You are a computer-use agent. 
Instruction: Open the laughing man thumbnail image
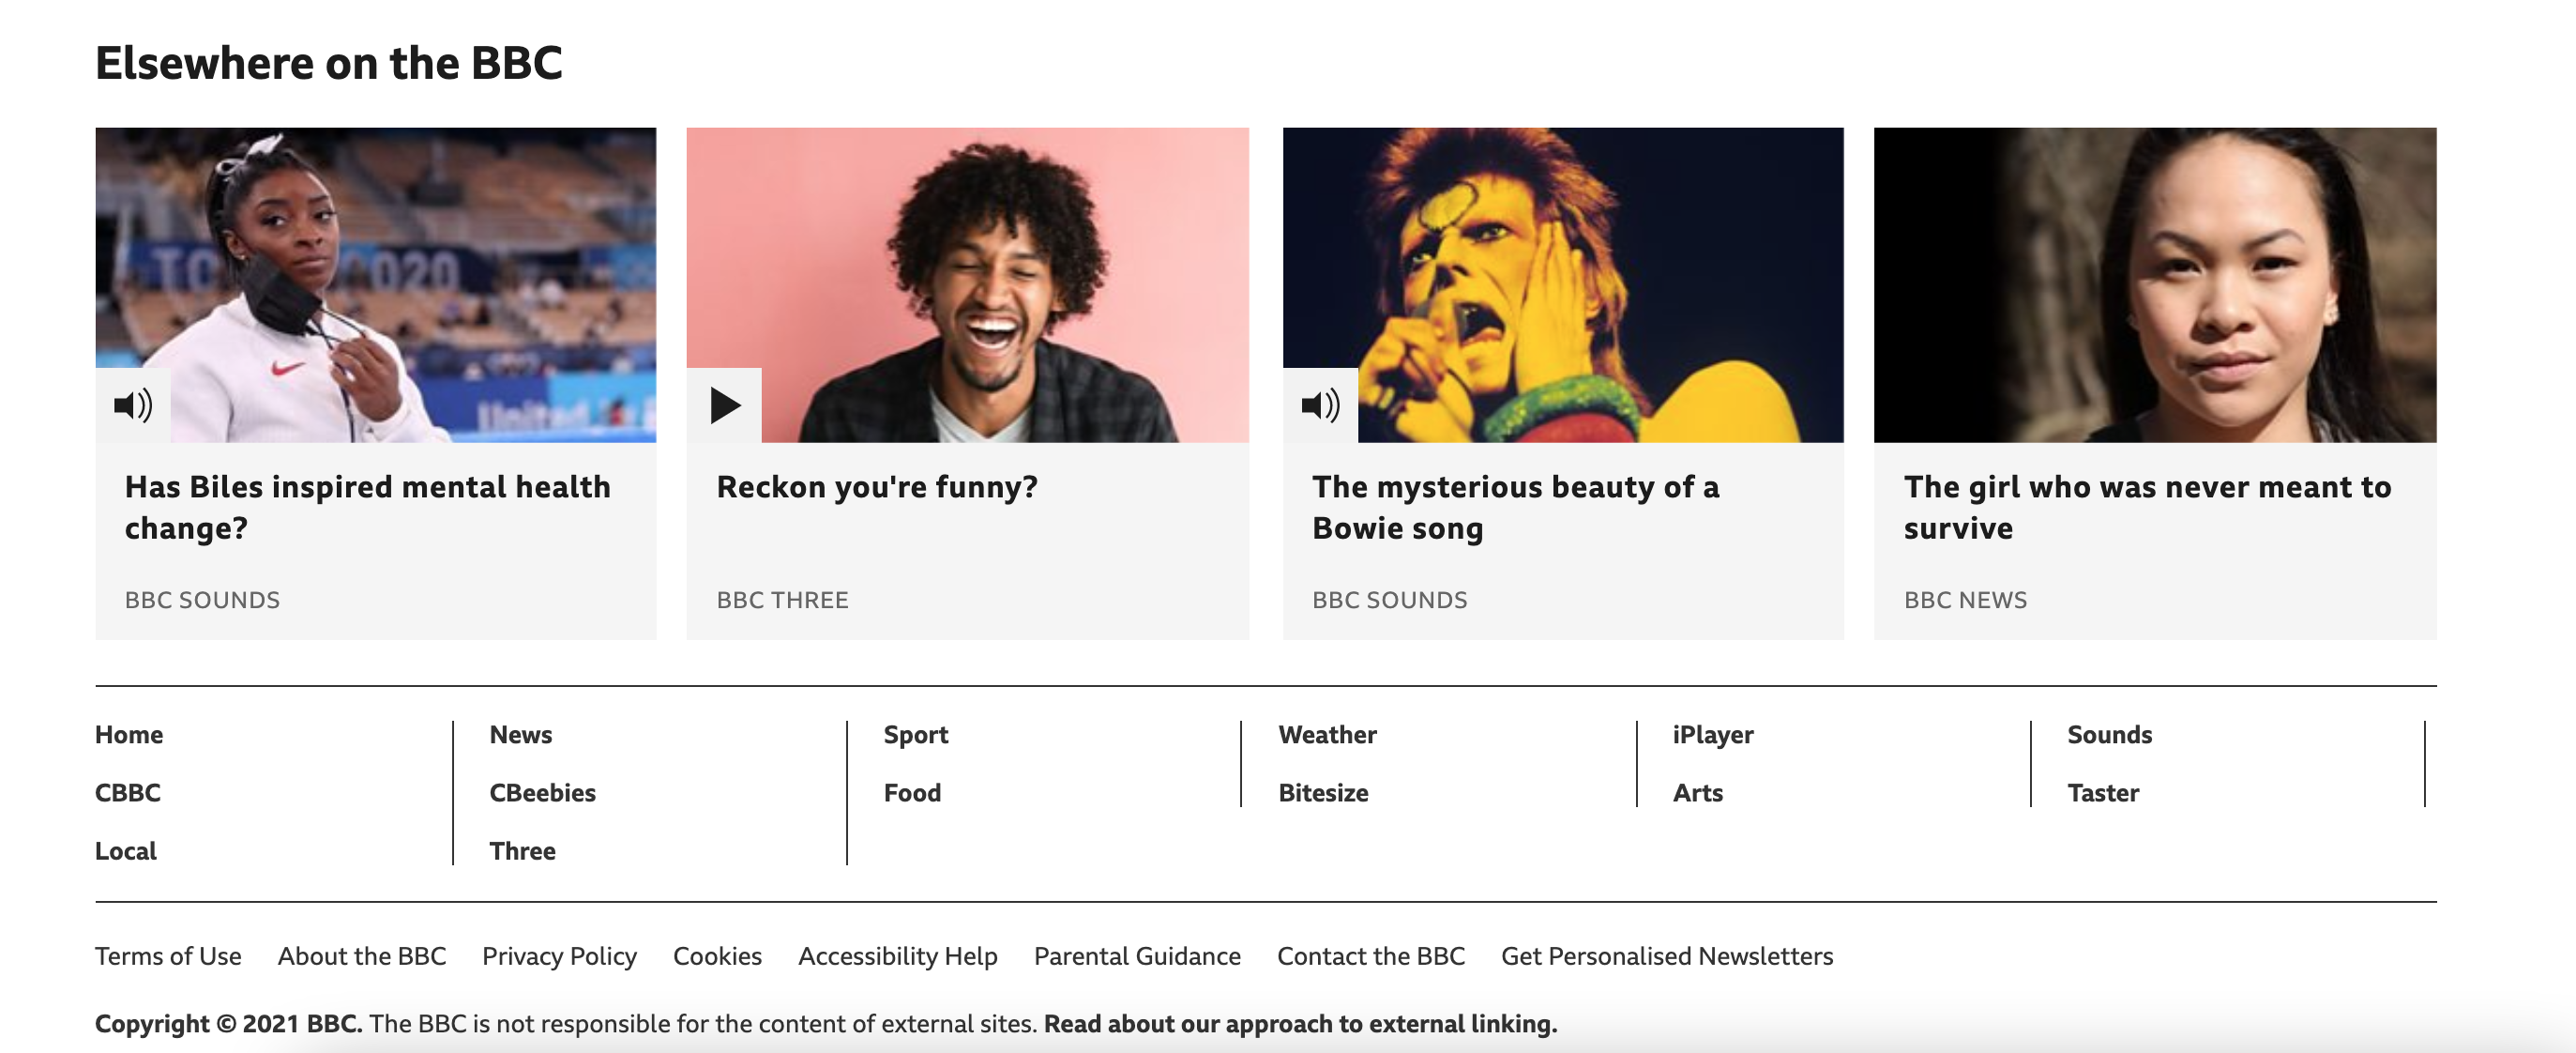(x=968, y=285)
